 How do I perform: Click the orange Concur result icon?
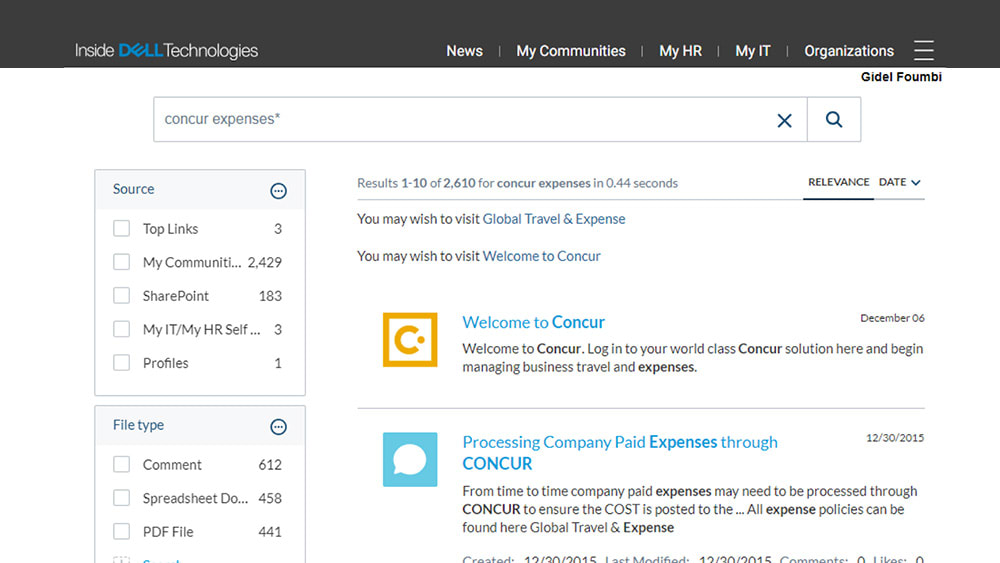click(x=410, y=340)
